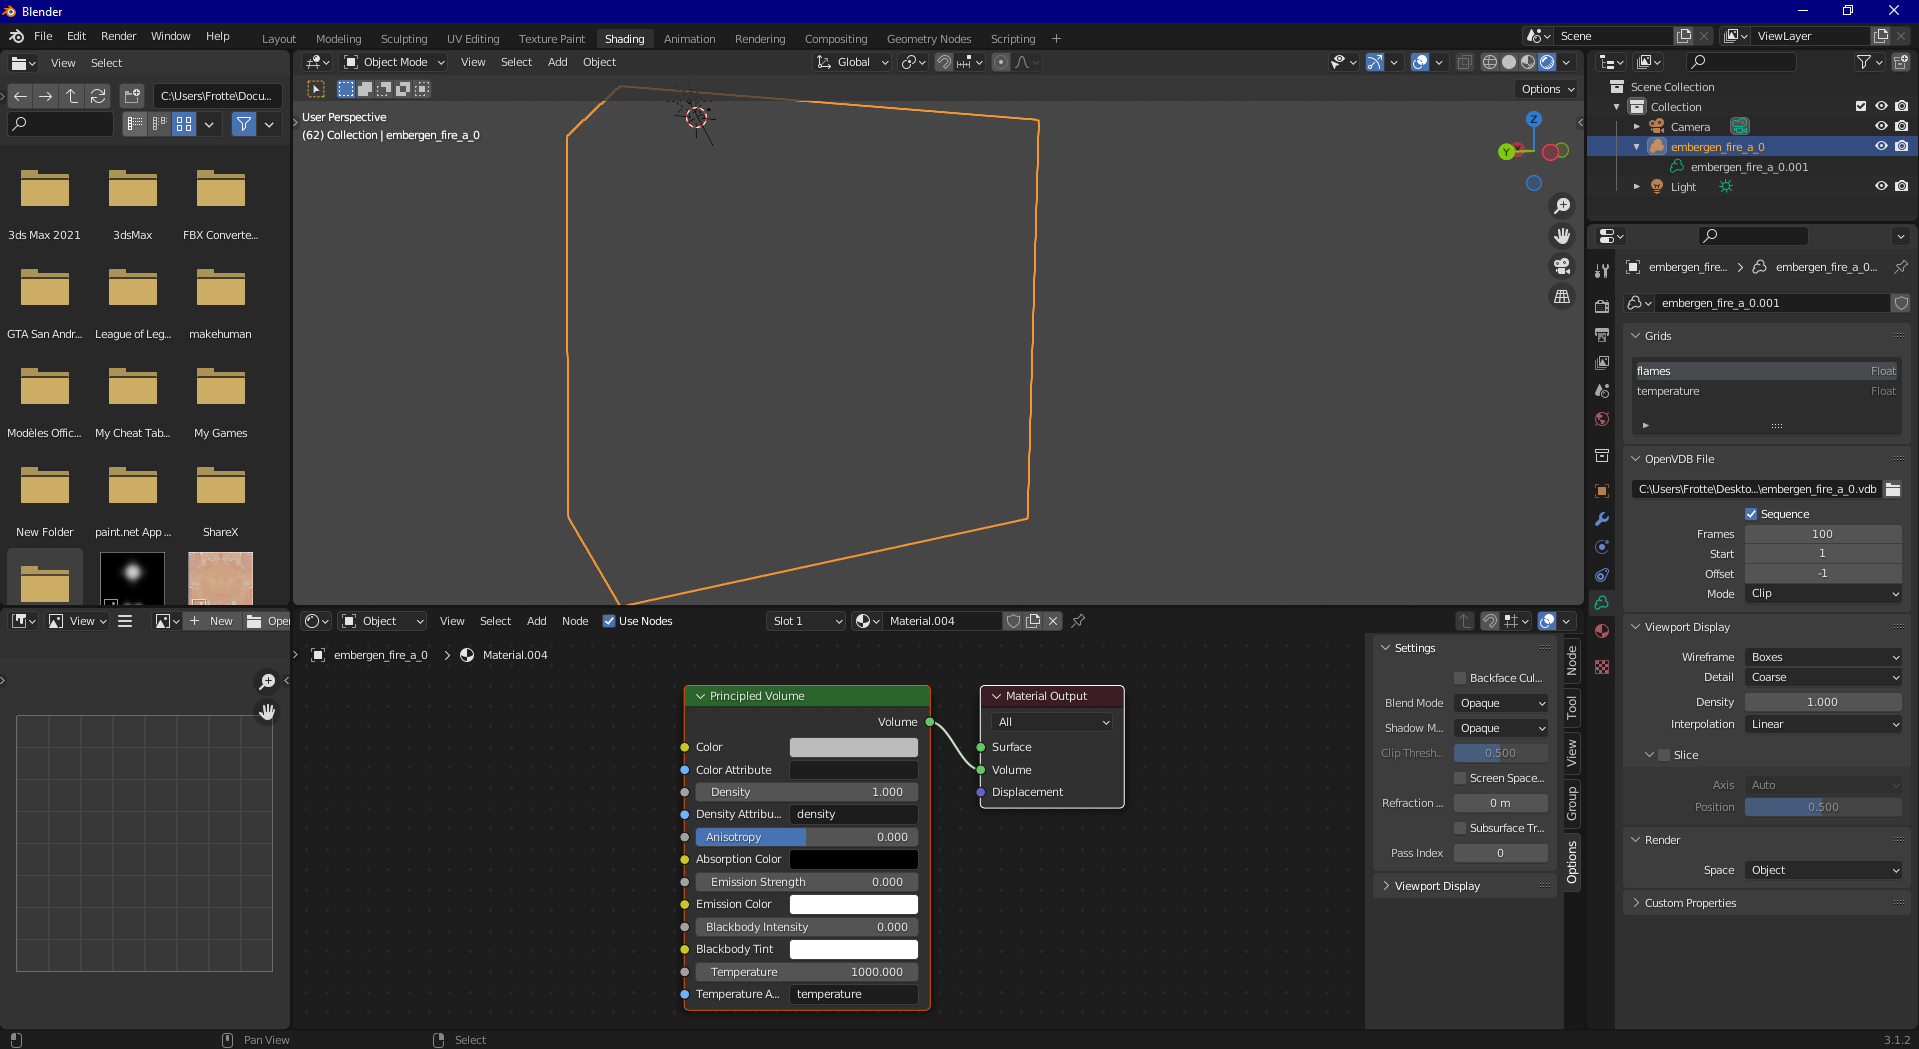The width and height of the screenshot is (1919, 1049).
Task: Switch viewport to wireframe shading
Action: [x=1490, y=62]
